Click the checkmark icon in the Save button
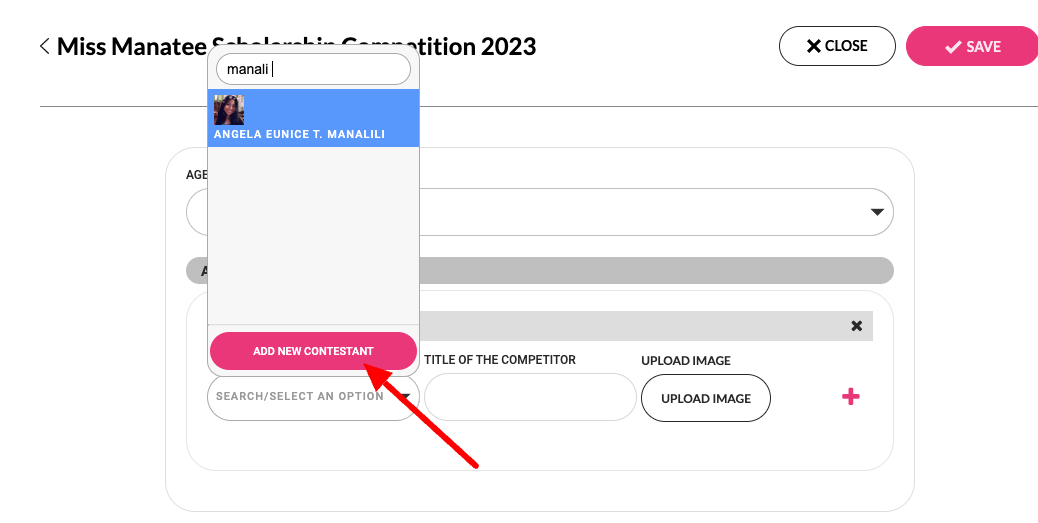The height and width of the screenshot is (523, 1038). [x=953, y=47]
